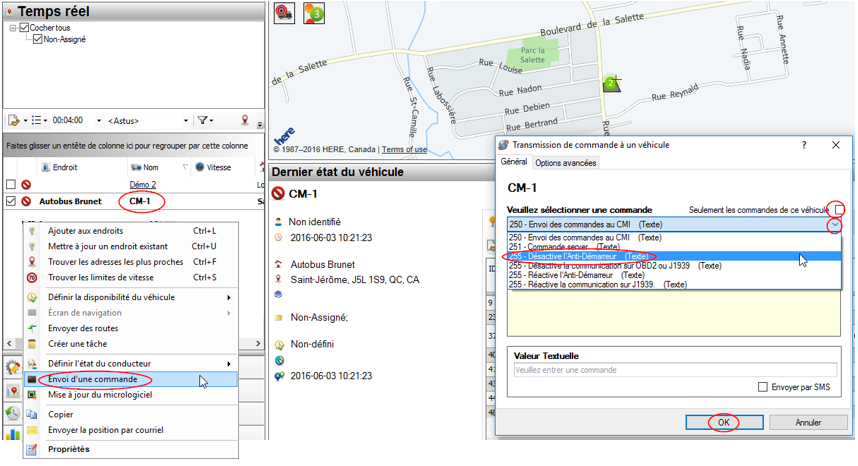Click the help question mark in dialog
This screenshot has height=466, width=858.
pos(803,145)
